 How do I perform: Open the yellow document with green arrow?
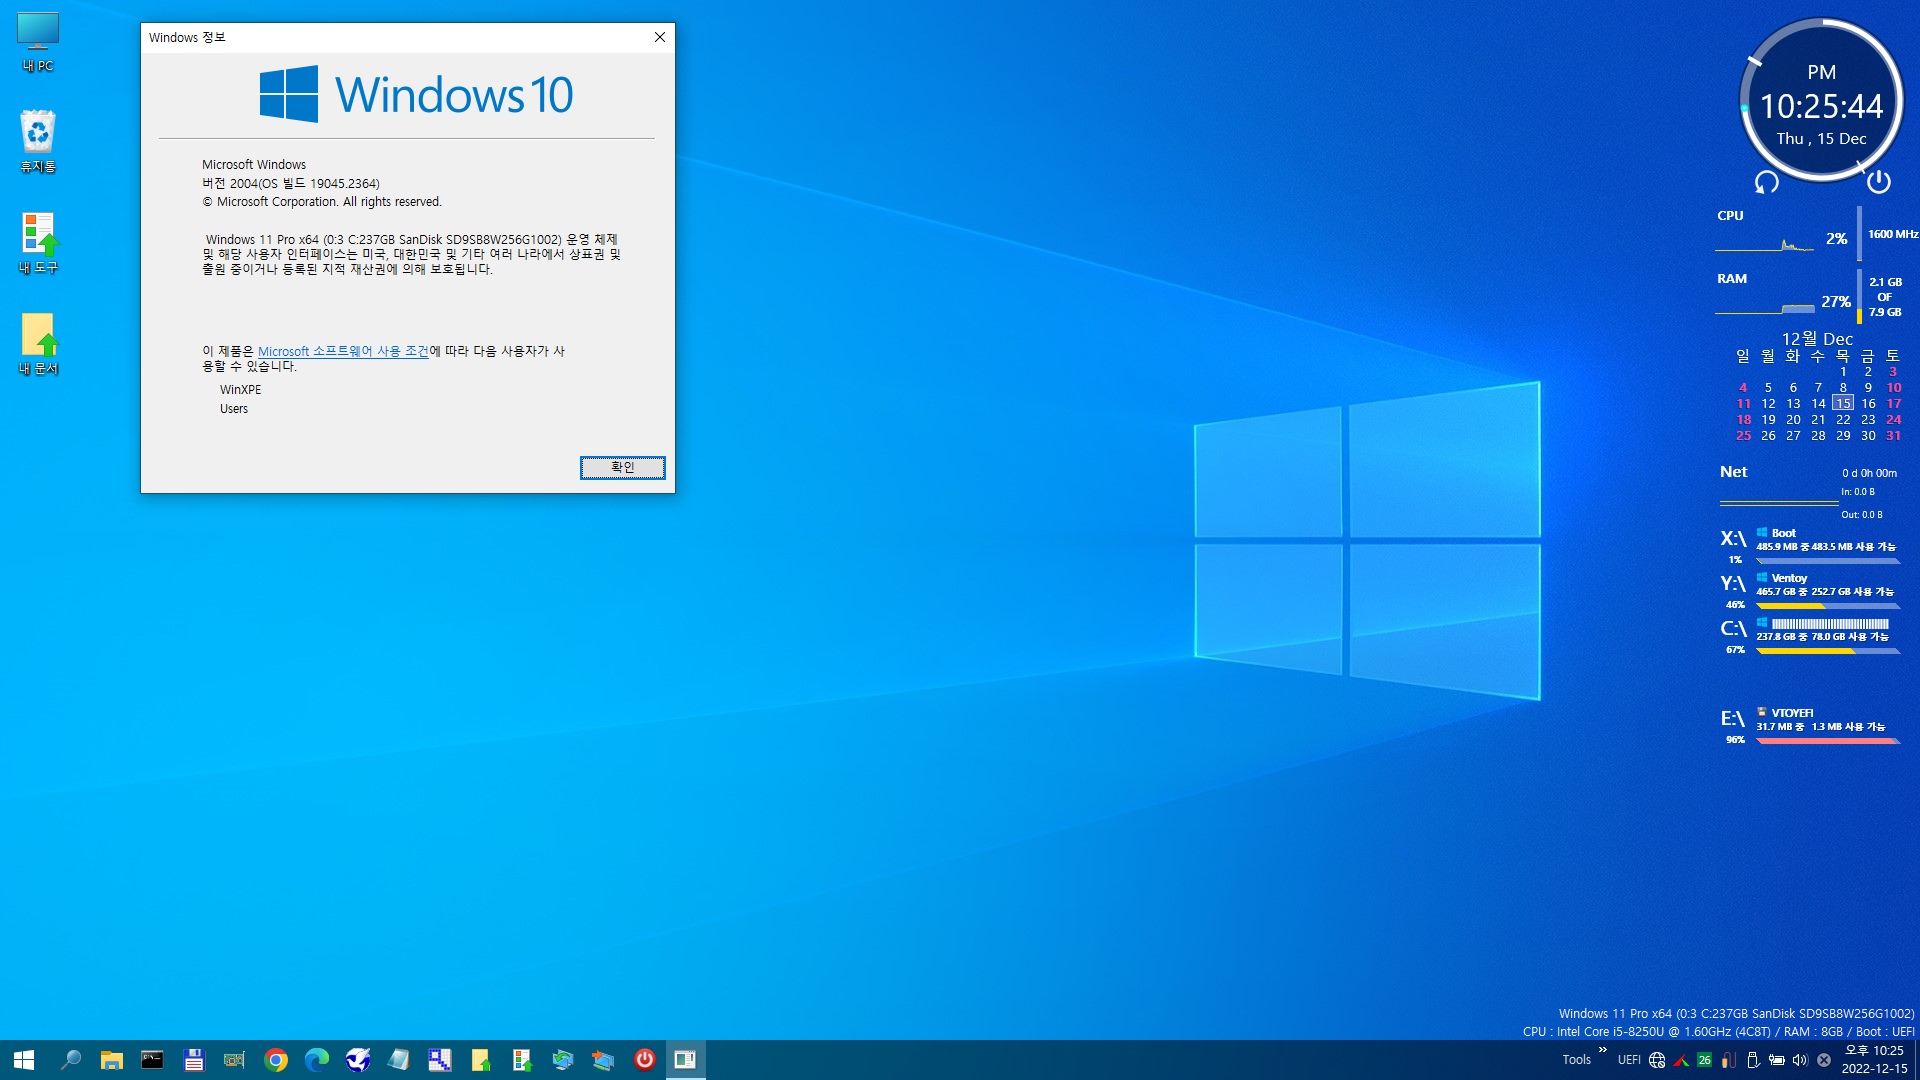click(x=481, y=1060)
